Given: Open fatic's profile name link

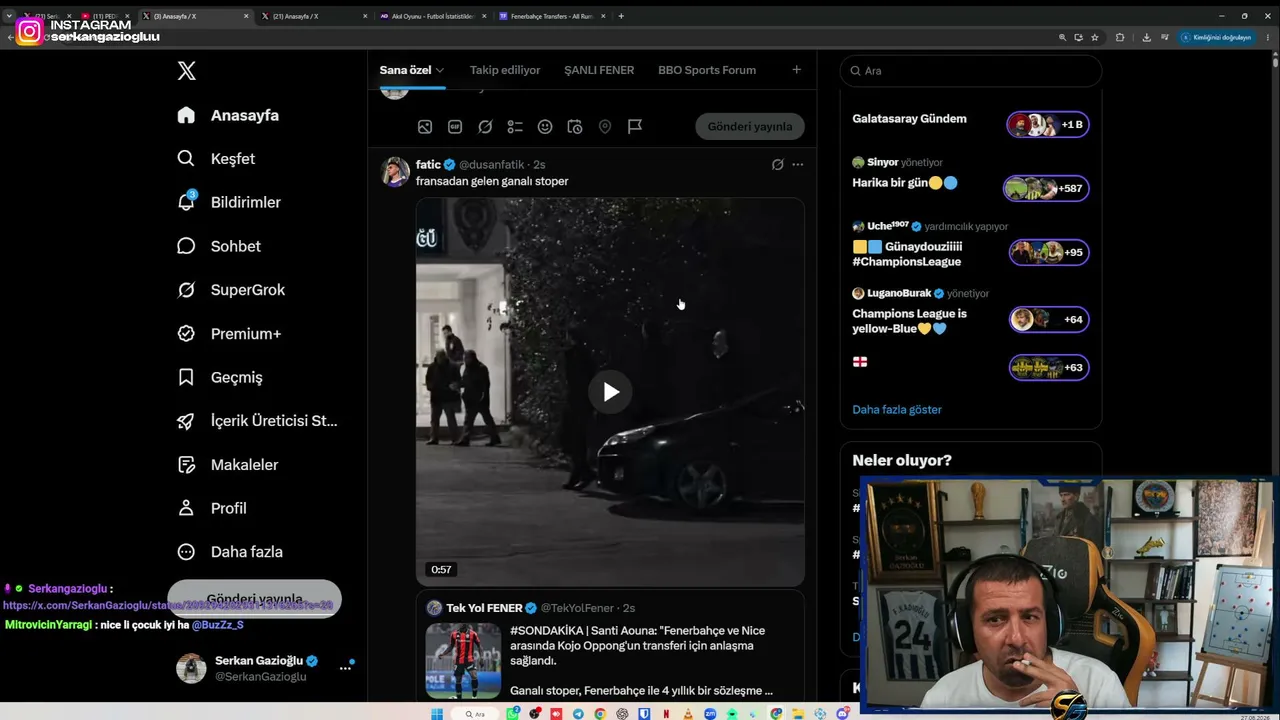Looking at the screenshot, I should coord(428,164).
